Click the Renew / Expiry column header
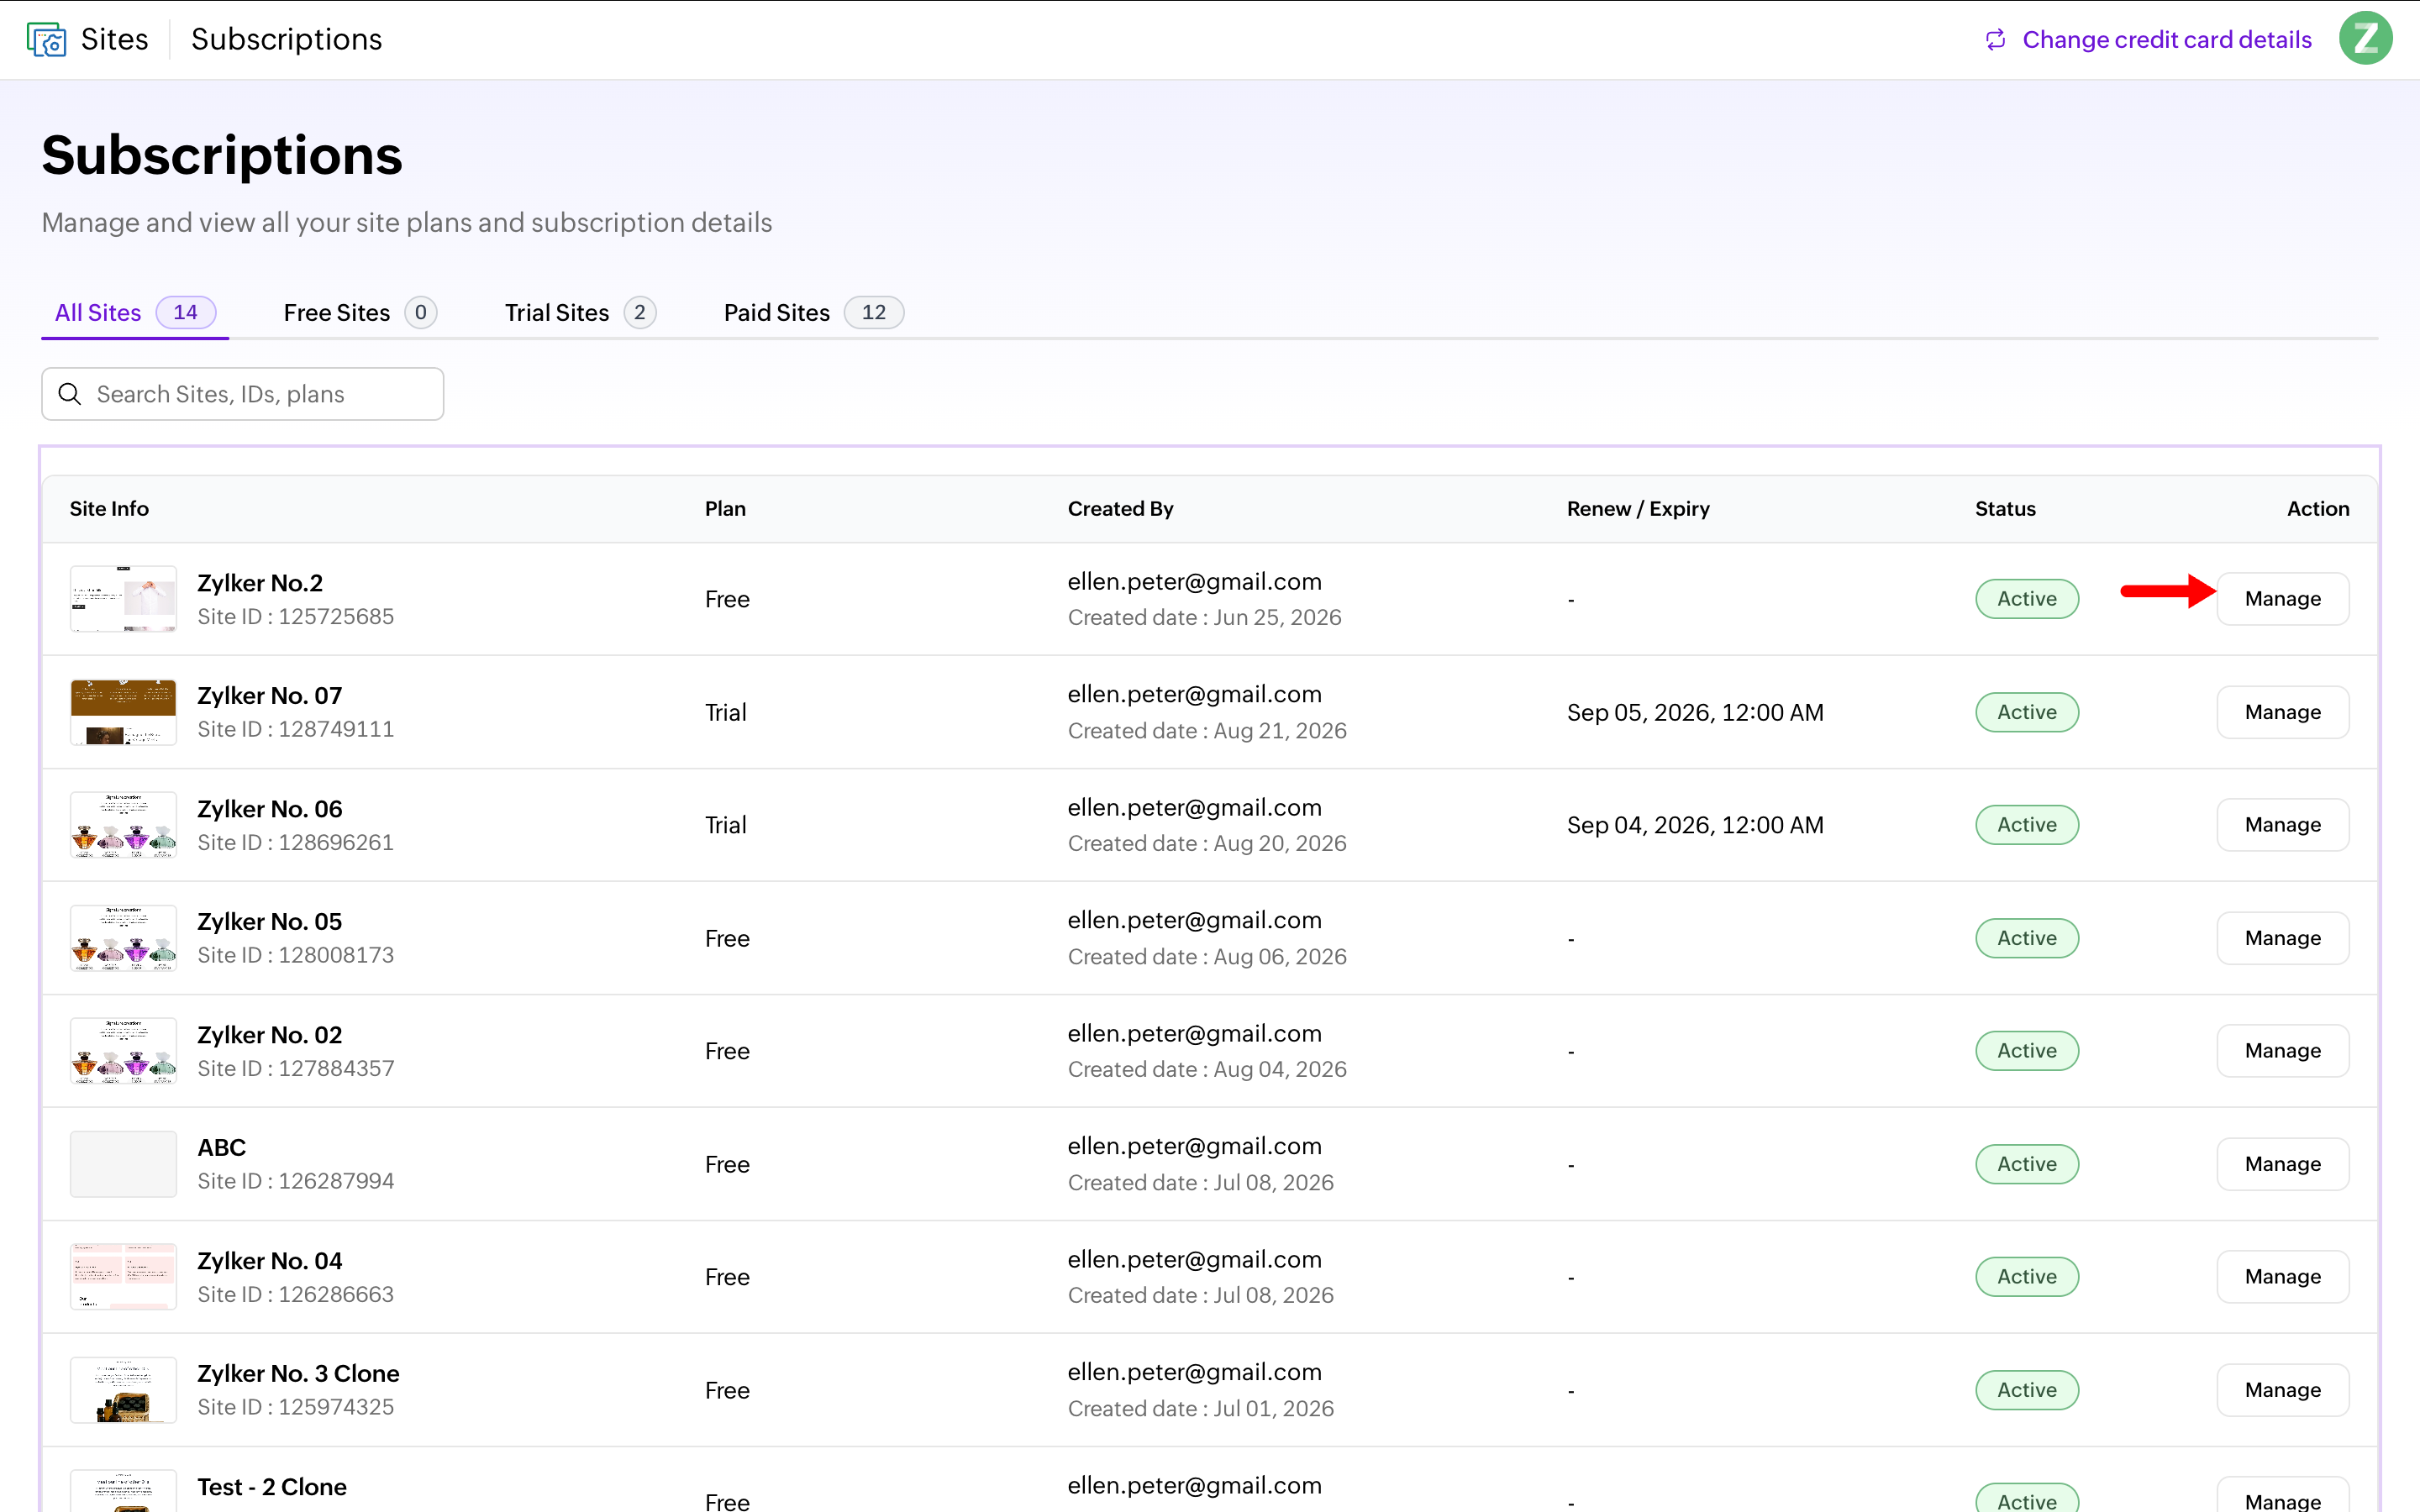The width and height of the screenshot is (2420, 1512). (1638, 509)
